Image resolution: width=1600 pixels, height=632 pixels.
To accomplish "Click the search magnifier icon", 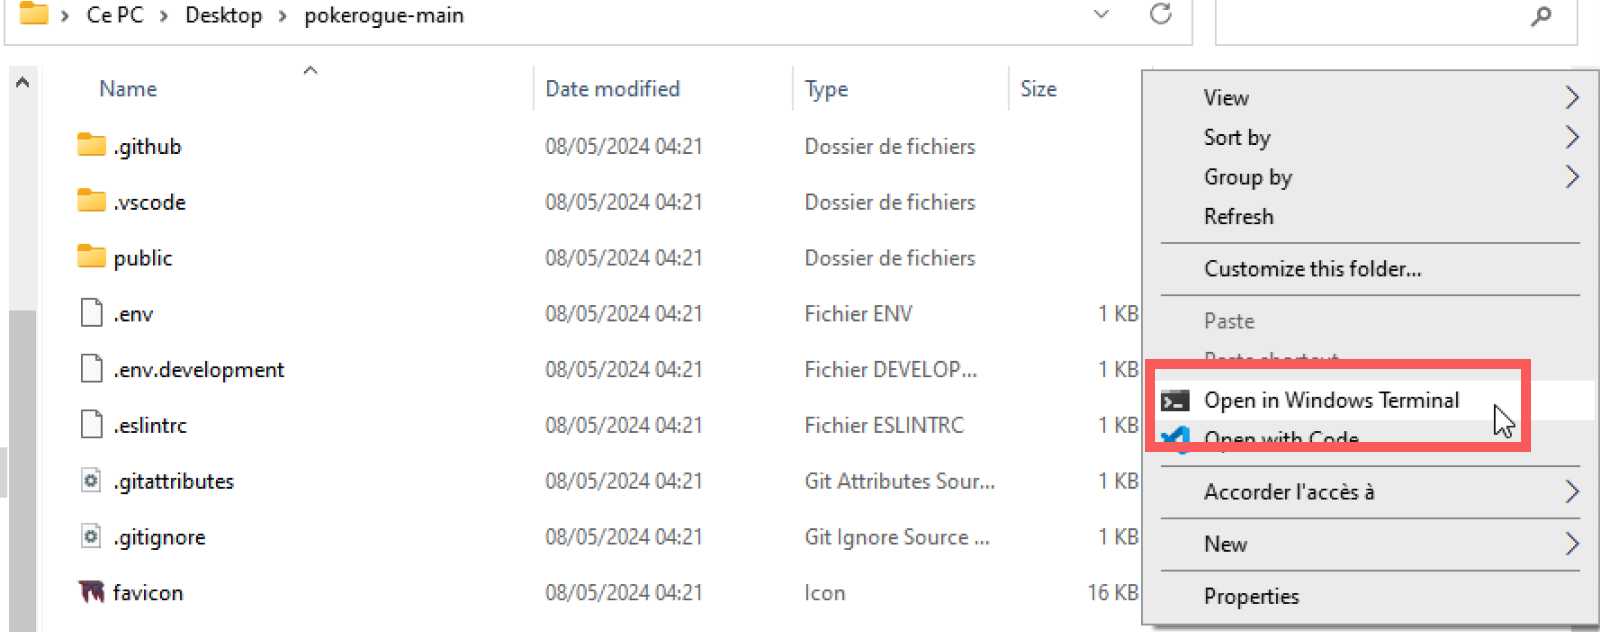I will click(1541, 15).
